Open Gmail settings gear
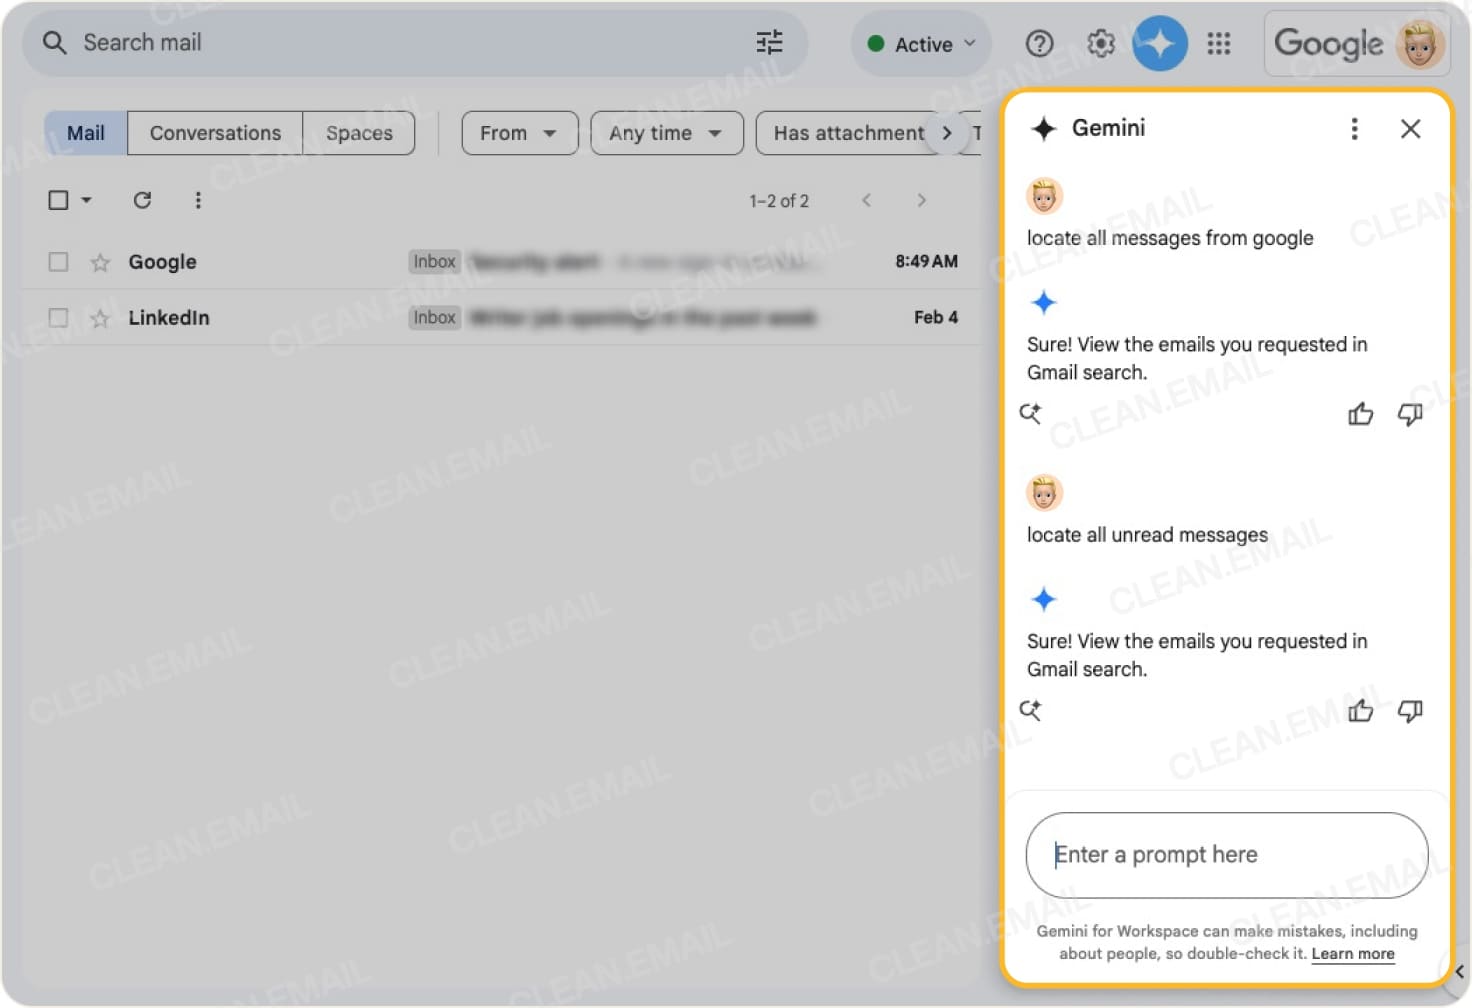Viewport: 1472px width, 1008px height. [x=1100, y=43]
